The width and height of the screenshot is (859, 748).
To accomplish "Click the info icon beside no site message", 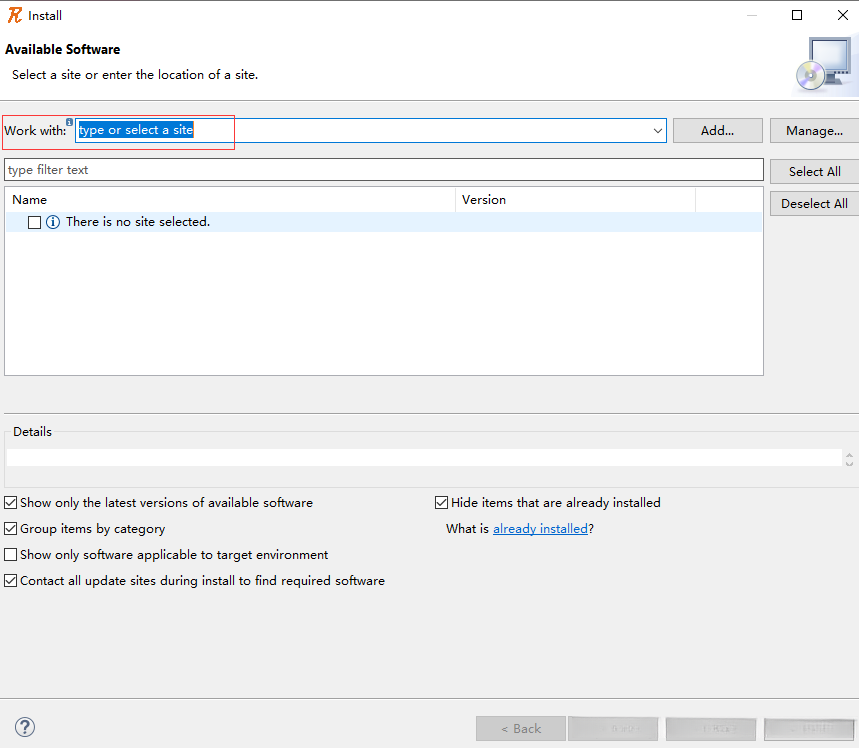I will 53,222.
